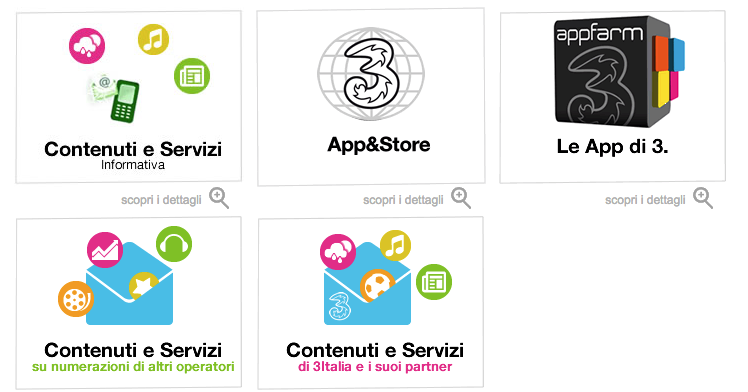Click 'su numerazioni di altri operatori' green text

point(133,367)
